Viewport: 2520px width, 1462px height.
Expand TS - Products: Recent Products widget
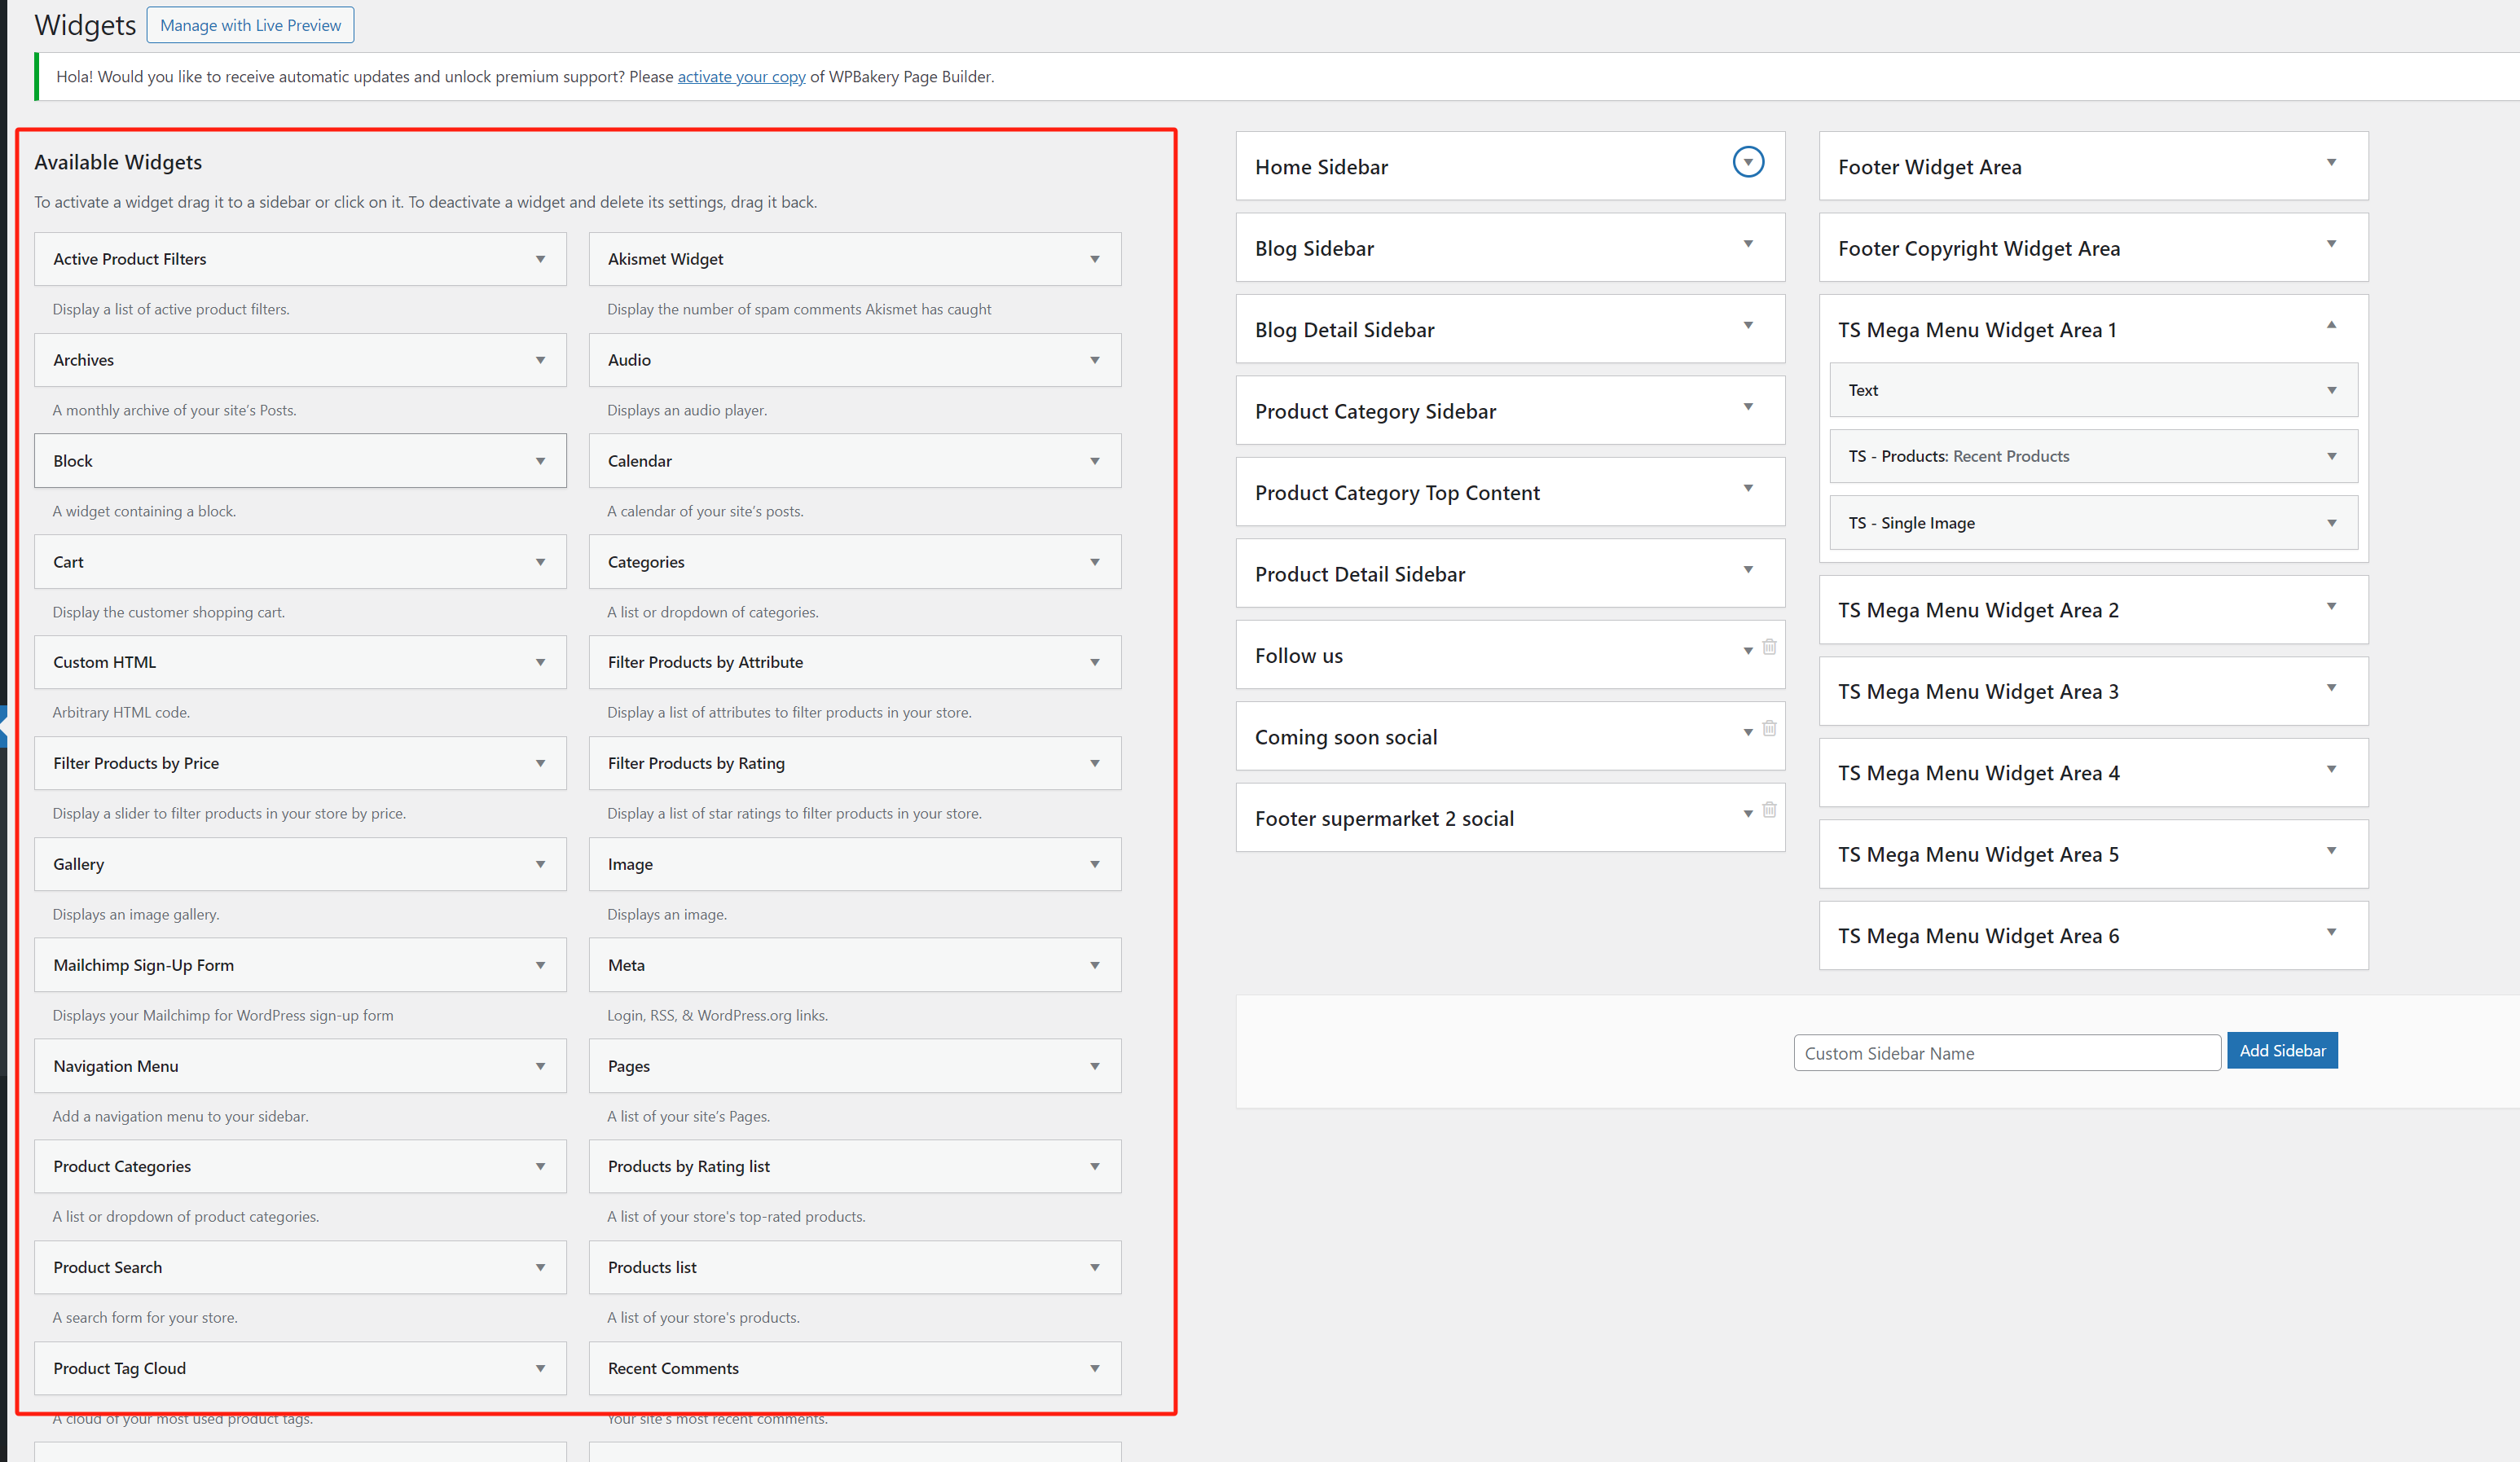(x=2331, y=456)
